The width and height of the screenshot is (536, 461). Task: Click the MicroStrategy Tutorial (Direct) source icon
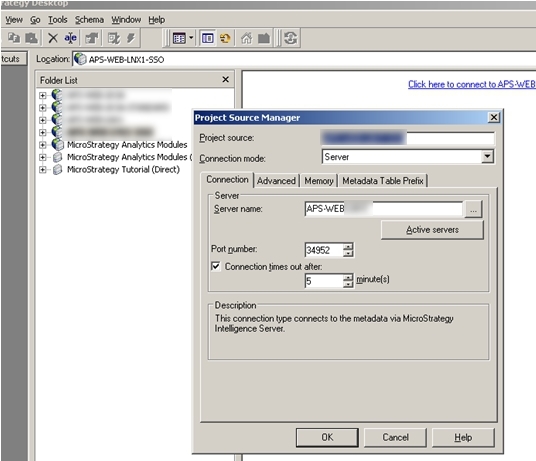point(57,170)
